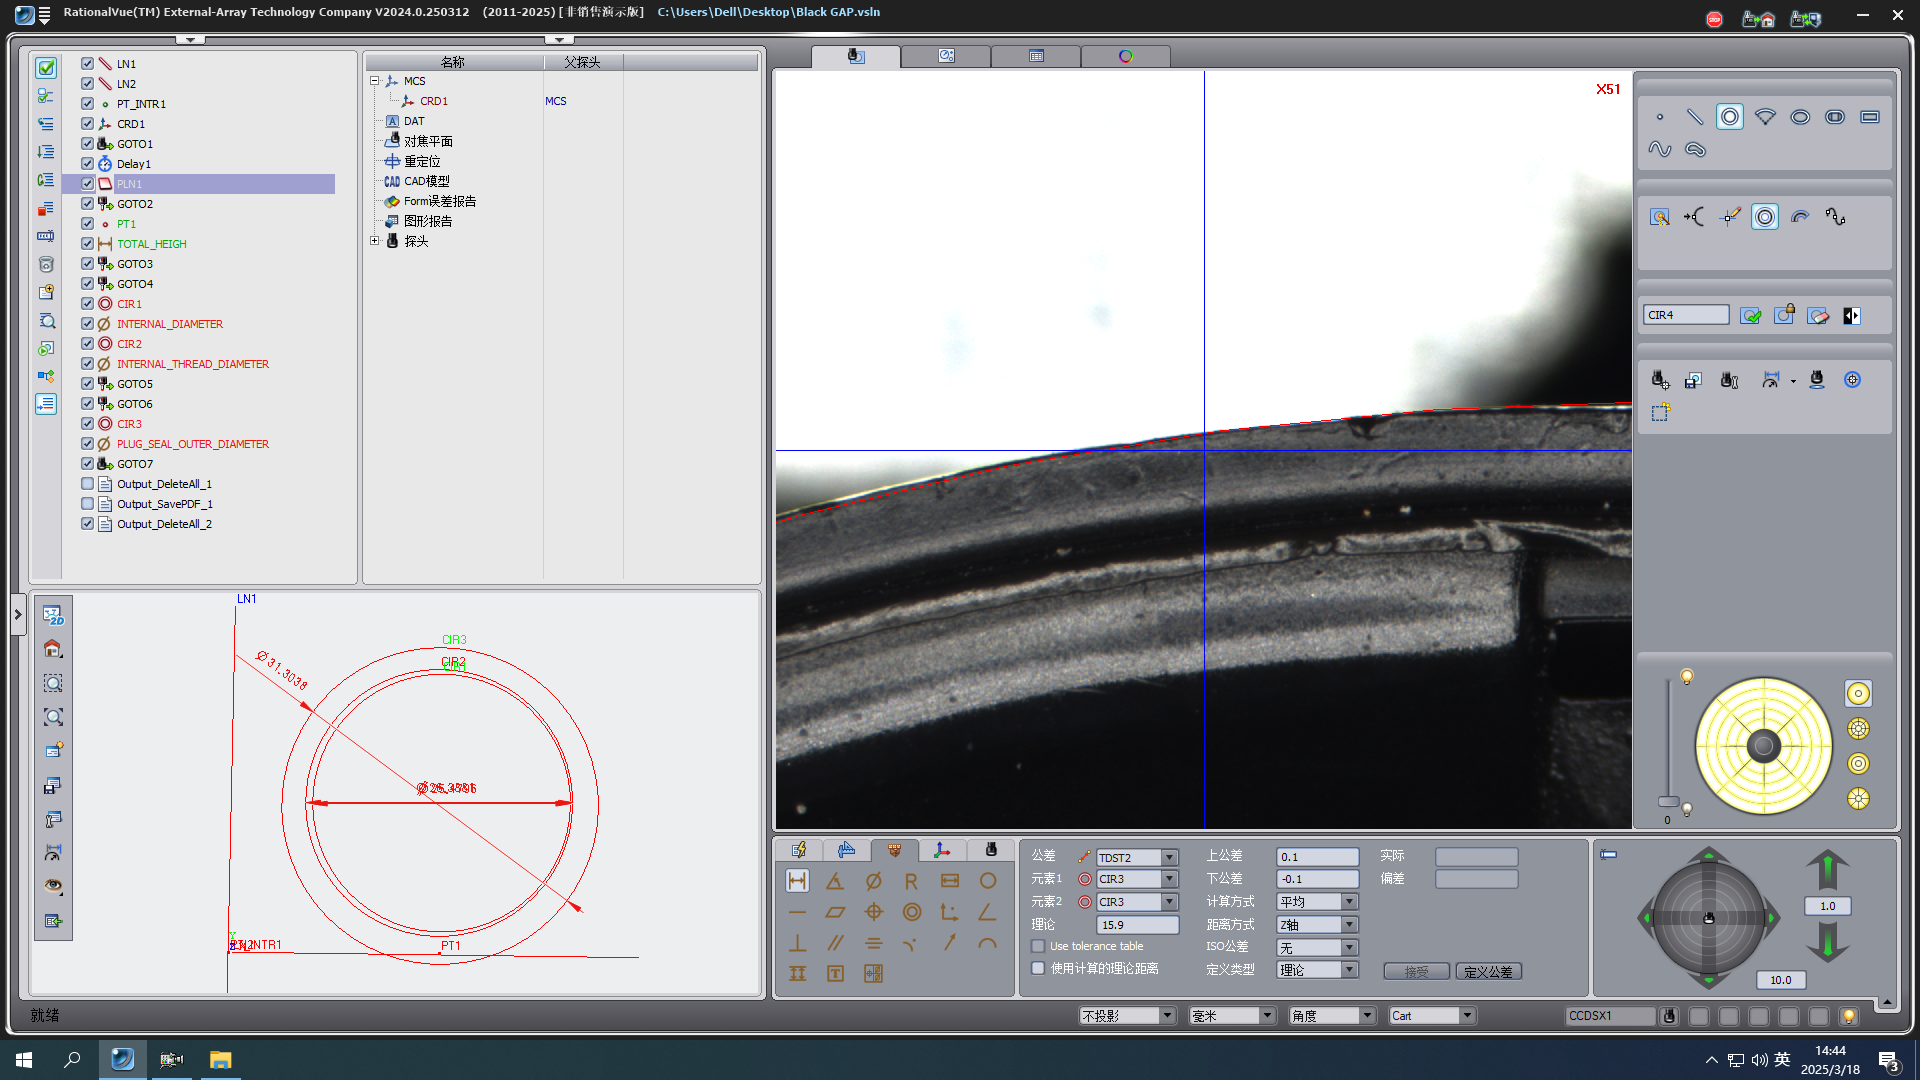1920x1080 pixels.
Task: Check the Output_DeleteAll_1 checkbox
Action: (87, 484)
